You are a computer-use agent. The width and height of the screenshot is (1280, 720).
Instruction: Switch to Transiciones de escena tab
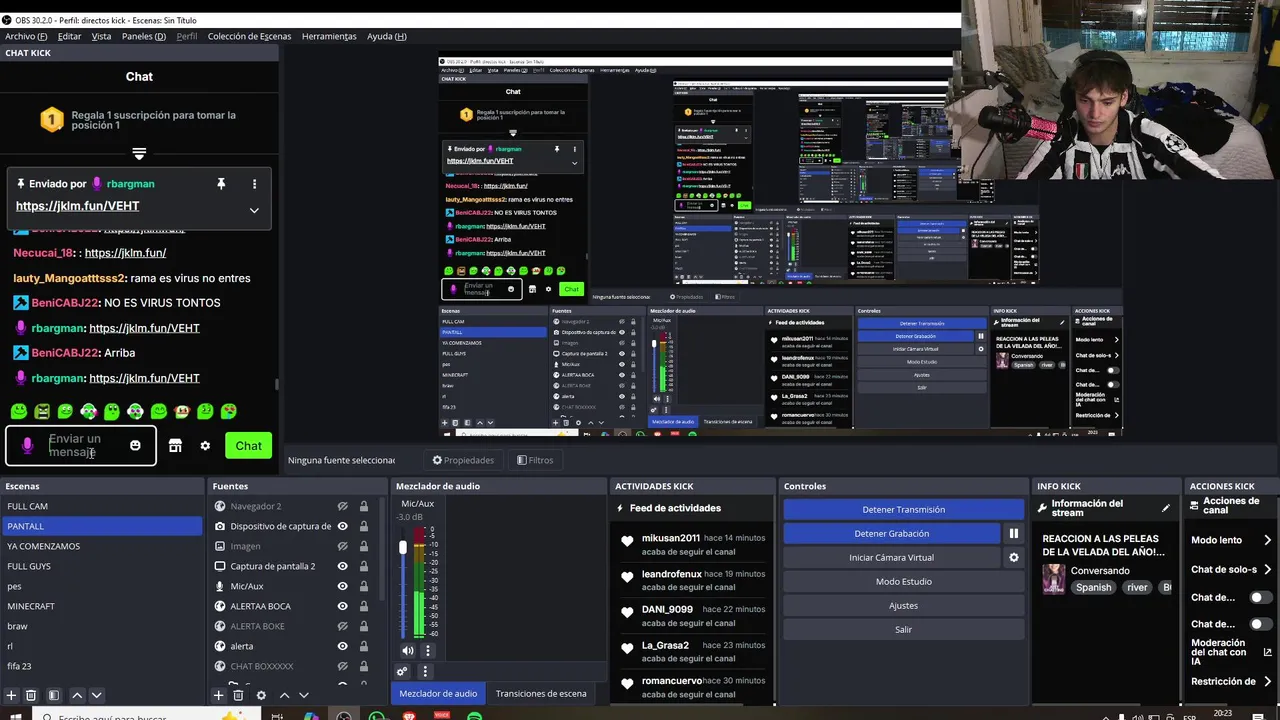(x=541, y=693)
